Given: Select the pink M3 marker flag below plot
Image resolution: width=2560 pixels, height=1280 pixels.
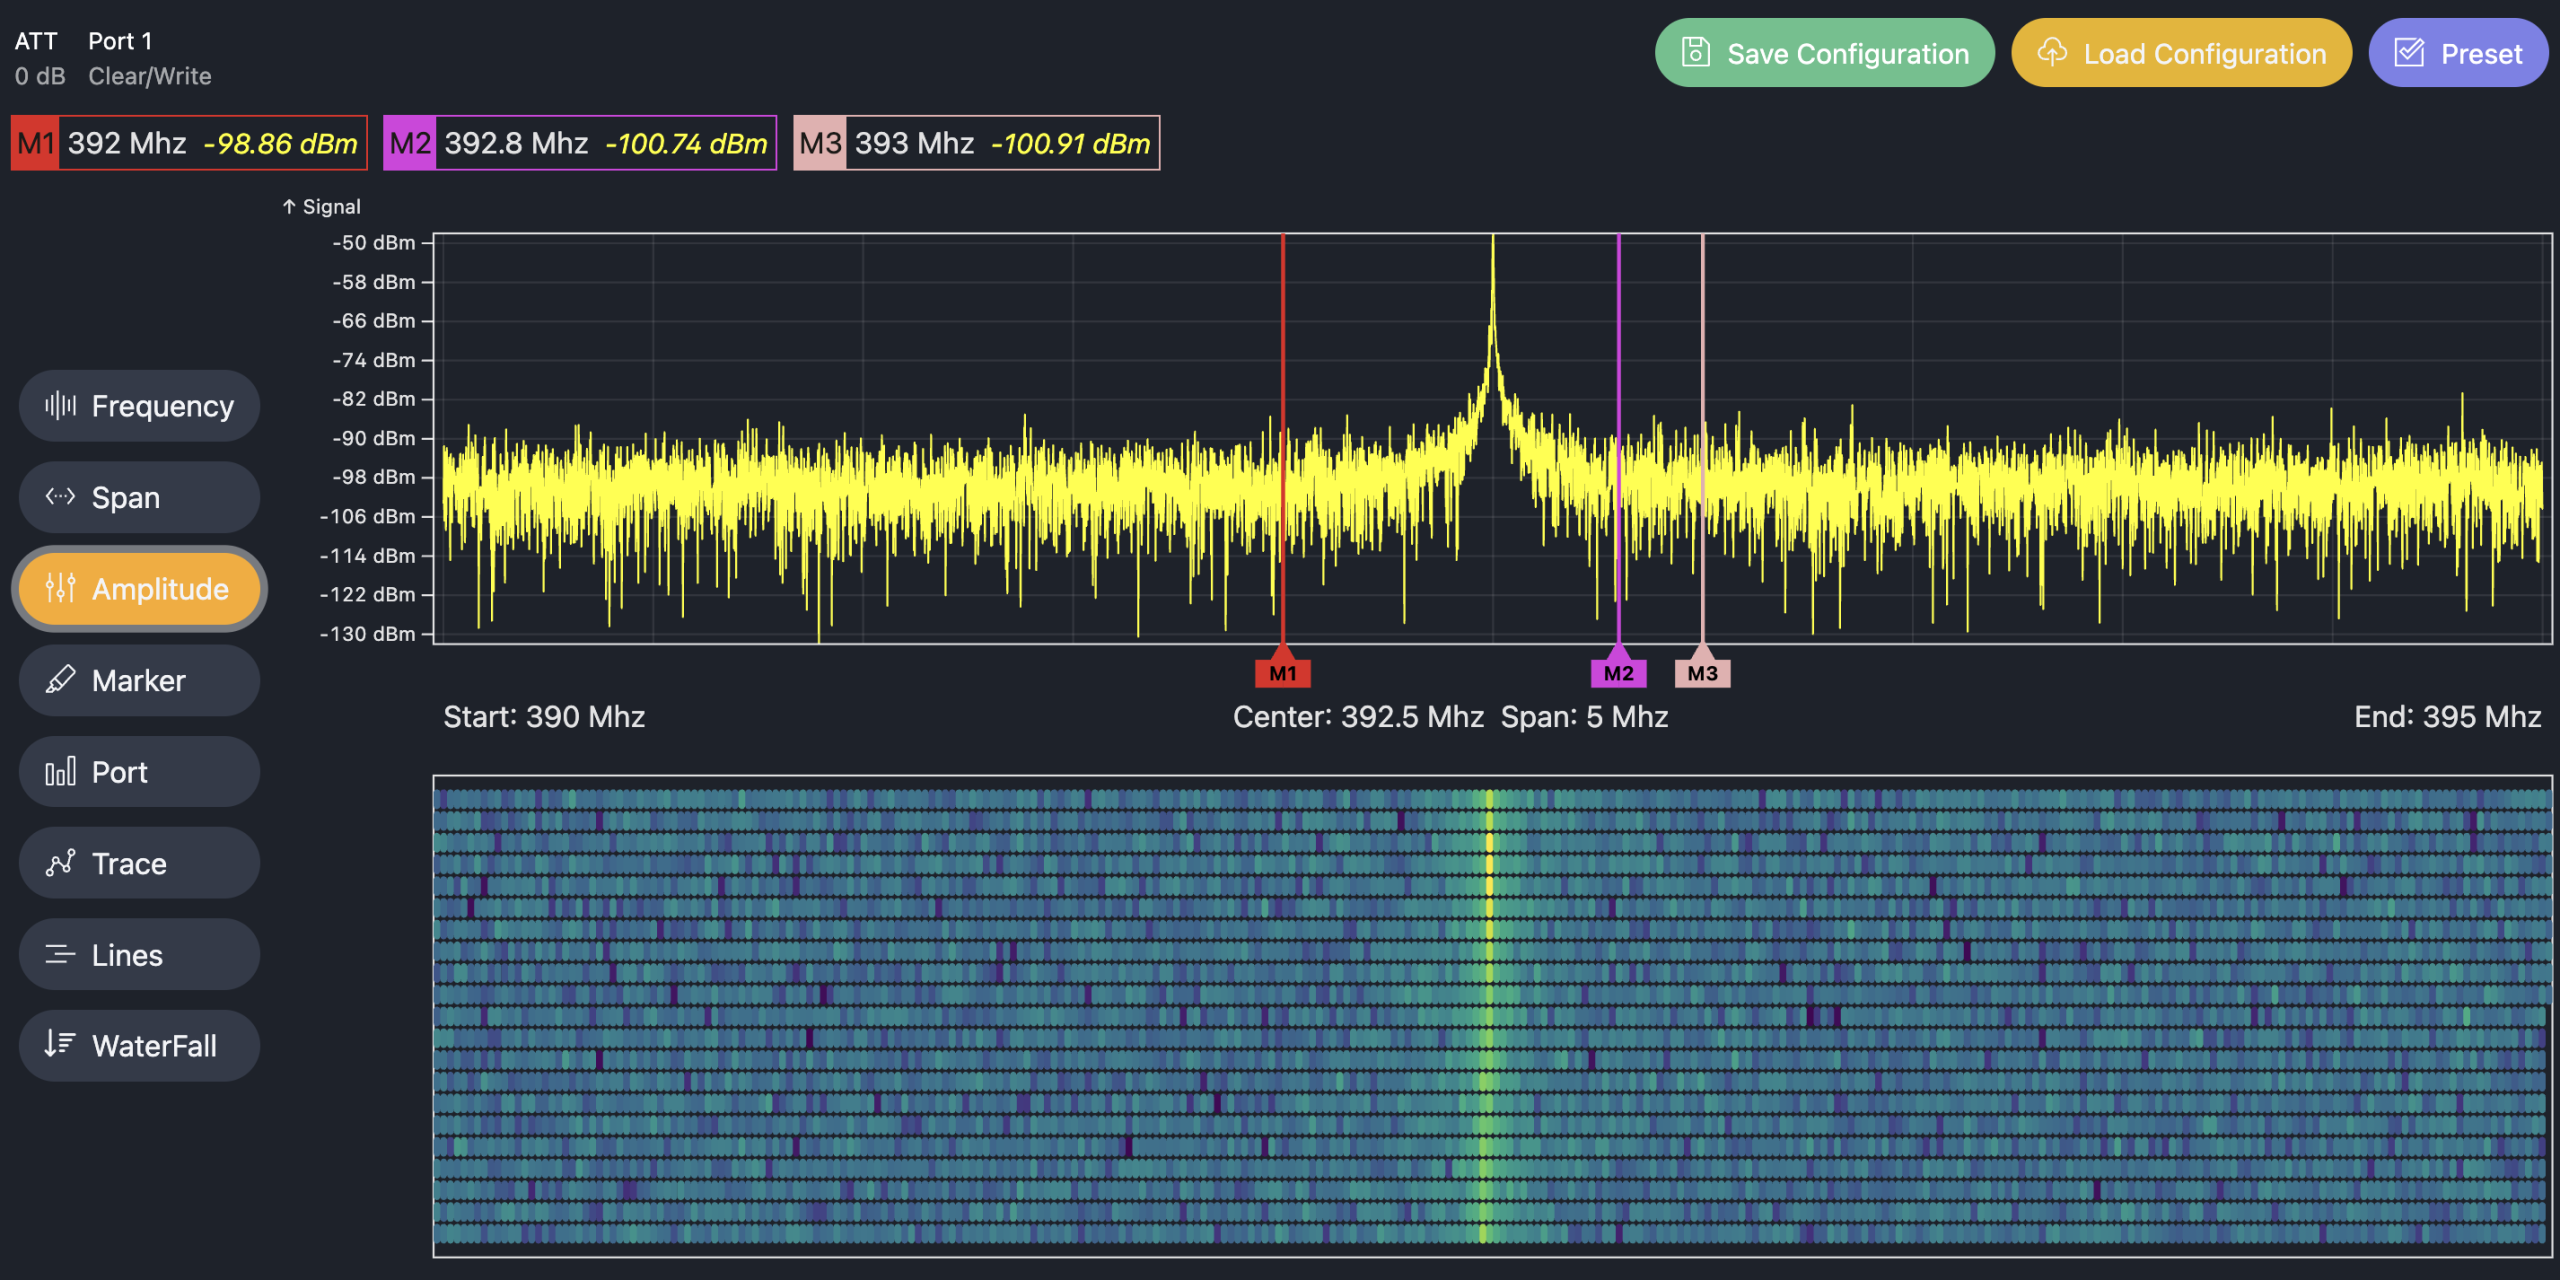Looking at the screenshot, I should (1702, 673).
